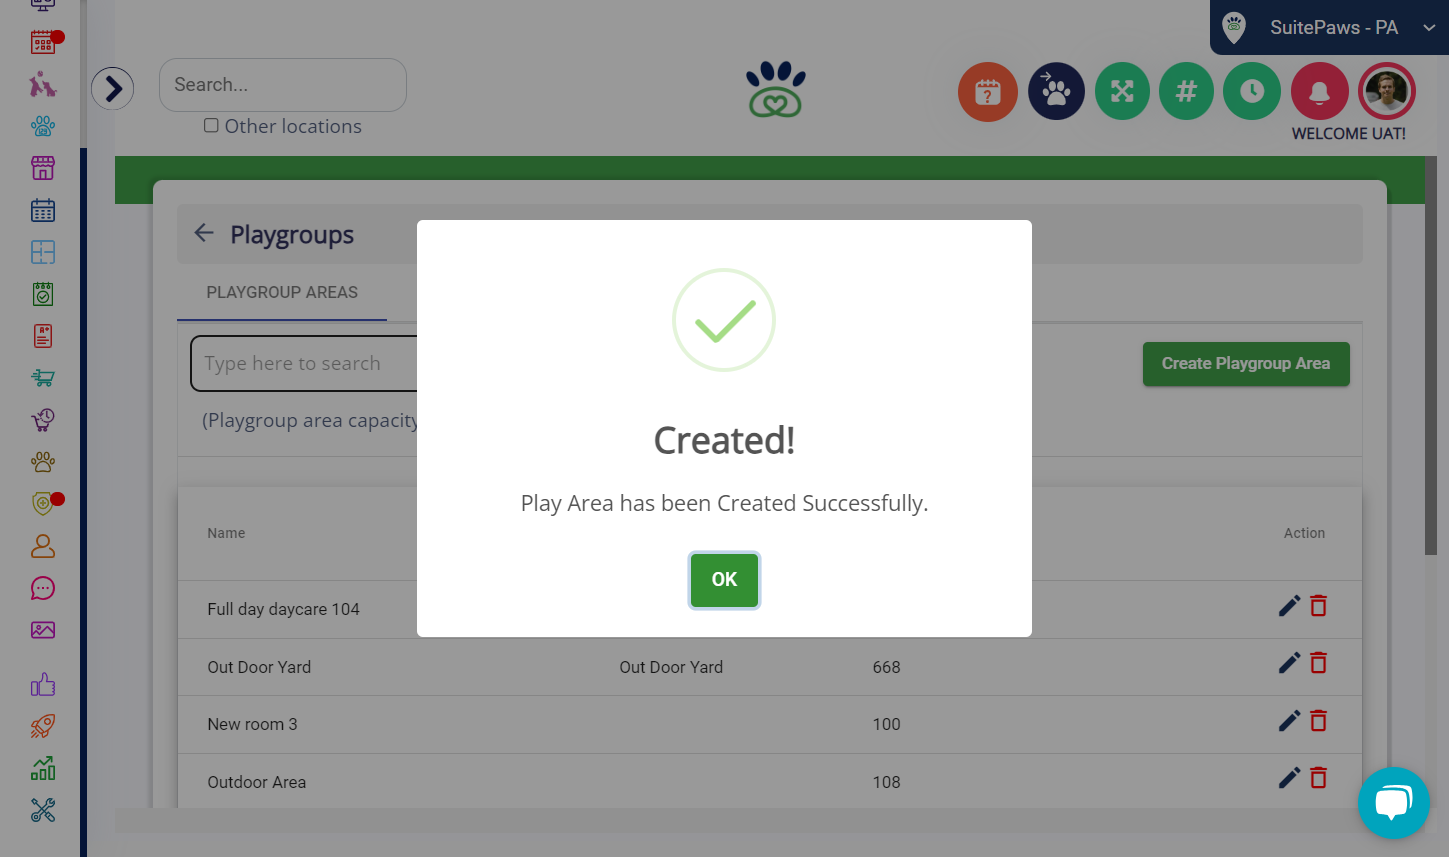The height and width of the screenshot is (857, 1449).
Task: Edit the Full day daycare 104 row
Action: pyautogui.click(x=1290, y=606)
